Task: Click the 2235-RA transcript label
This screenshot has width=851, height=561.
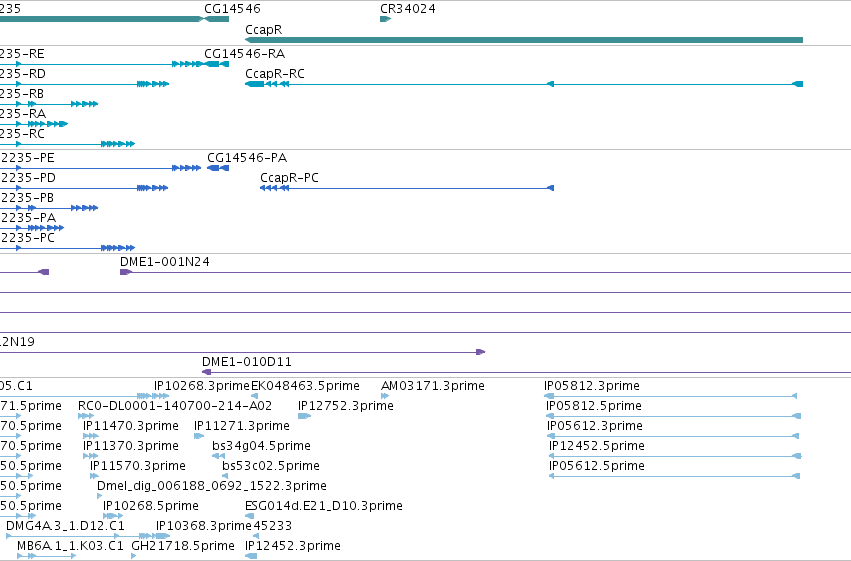Action: tap(23, 113)
